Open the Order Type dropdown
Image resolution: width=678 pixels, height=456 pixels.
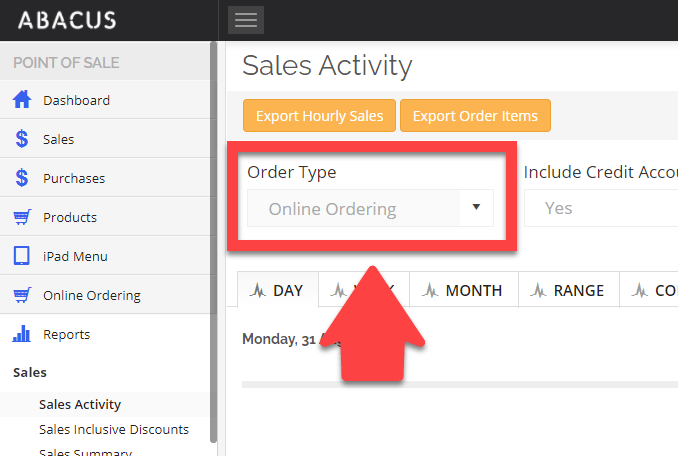coord(360,209)
